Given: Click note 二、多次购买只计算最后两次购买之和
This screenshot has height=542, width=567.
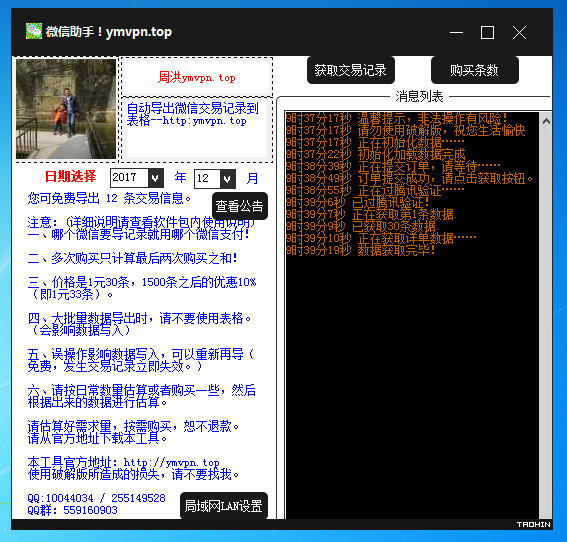Looking at the screenshot, I should (133, 258).
